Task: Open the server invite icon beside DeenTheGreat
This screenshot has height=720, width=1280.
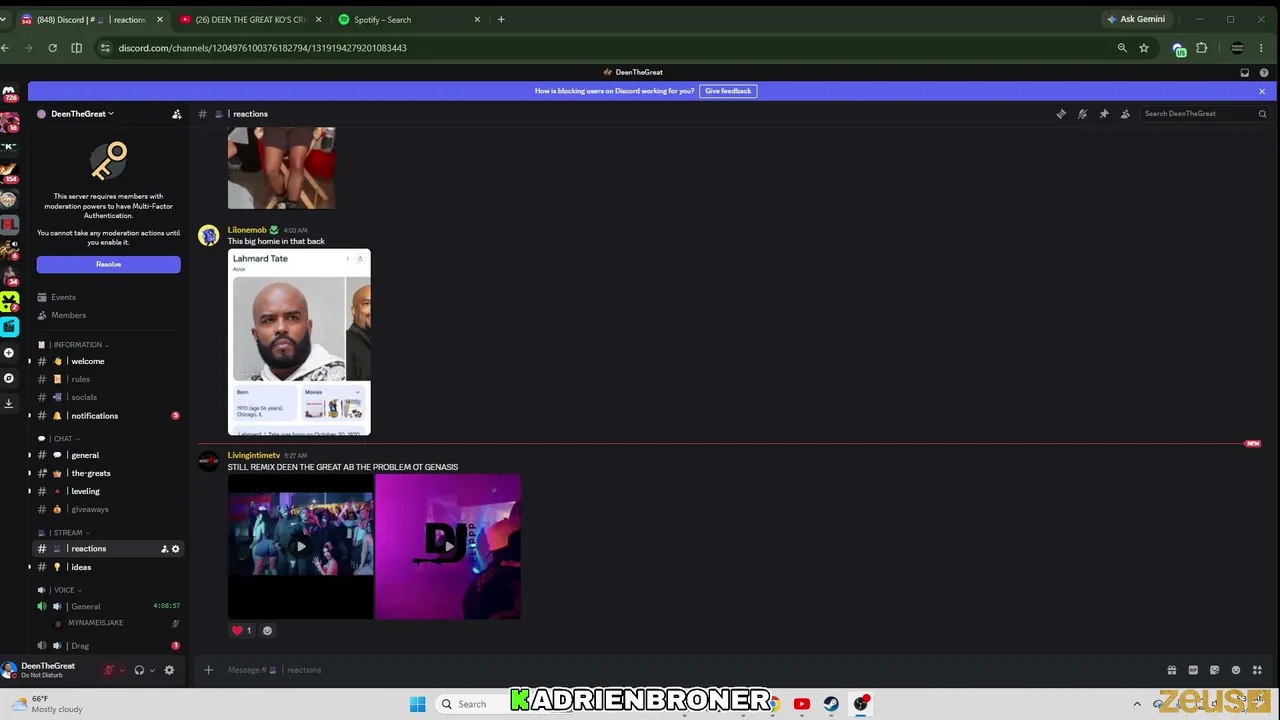Action: 177,114
